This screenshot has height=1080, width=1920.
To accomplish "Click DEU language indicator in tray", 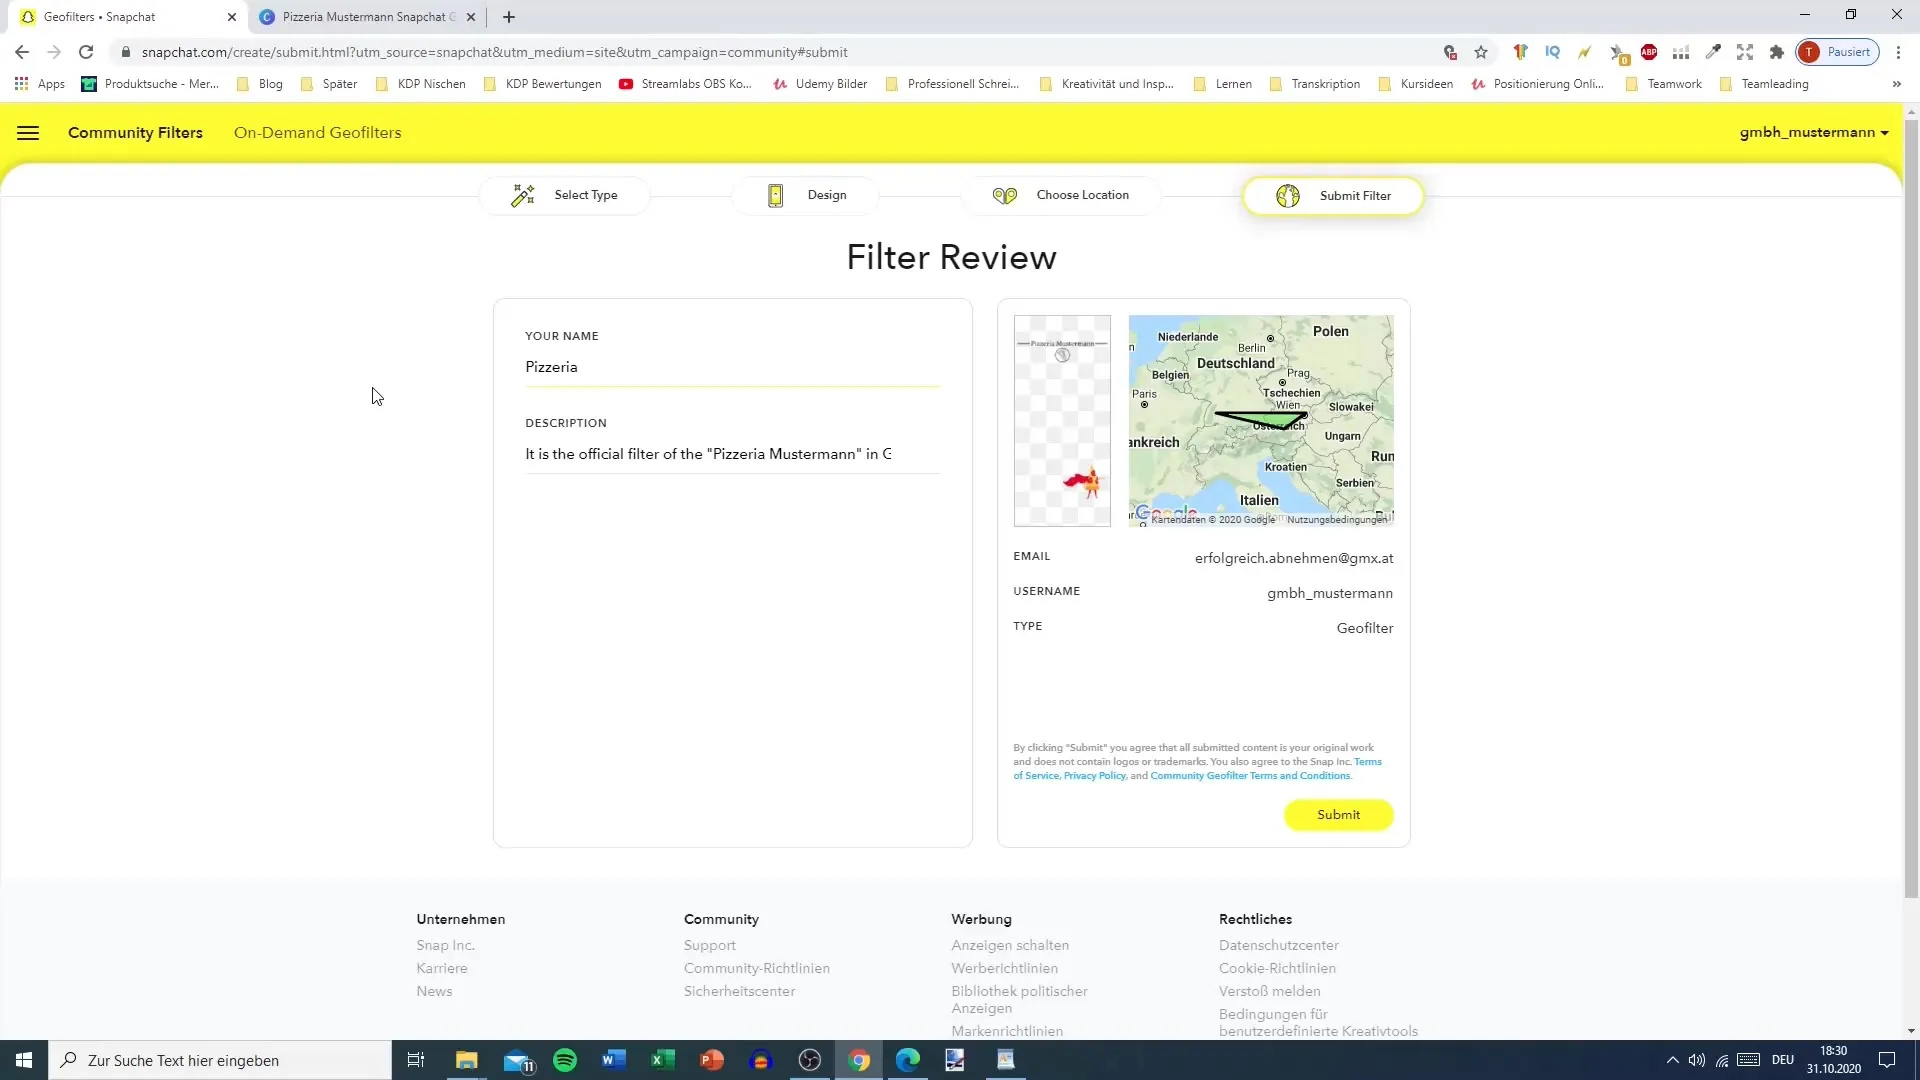I will (1783, 1060).
